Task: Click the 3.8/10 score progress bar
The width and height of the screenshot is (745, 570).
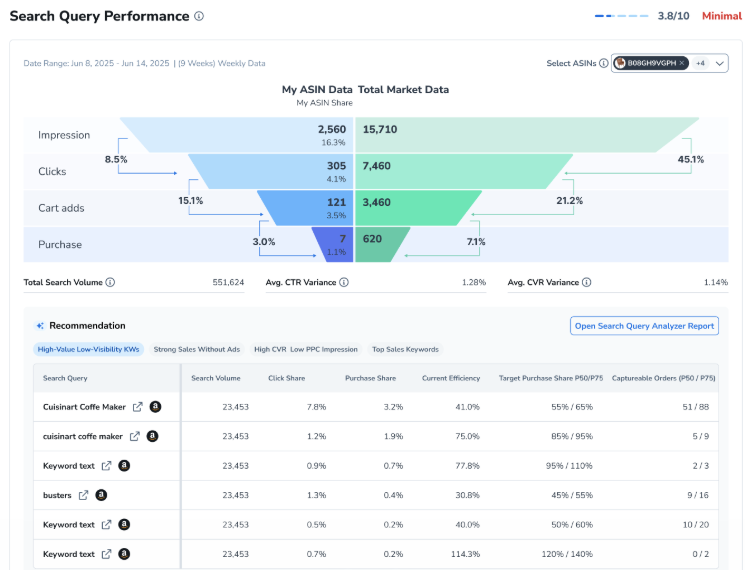Action: click(620, 16)
